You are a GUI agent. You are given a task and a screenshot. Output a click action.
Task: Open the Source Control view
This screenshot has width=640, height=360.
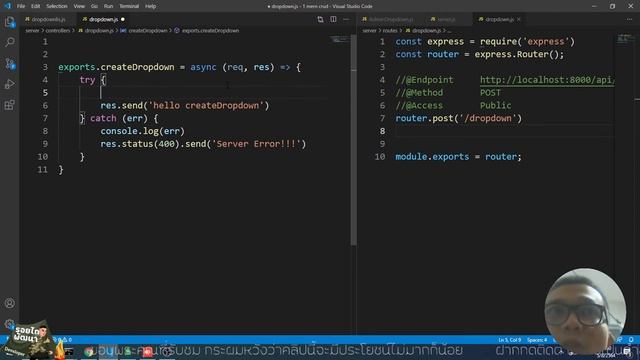tap(9, 63)
